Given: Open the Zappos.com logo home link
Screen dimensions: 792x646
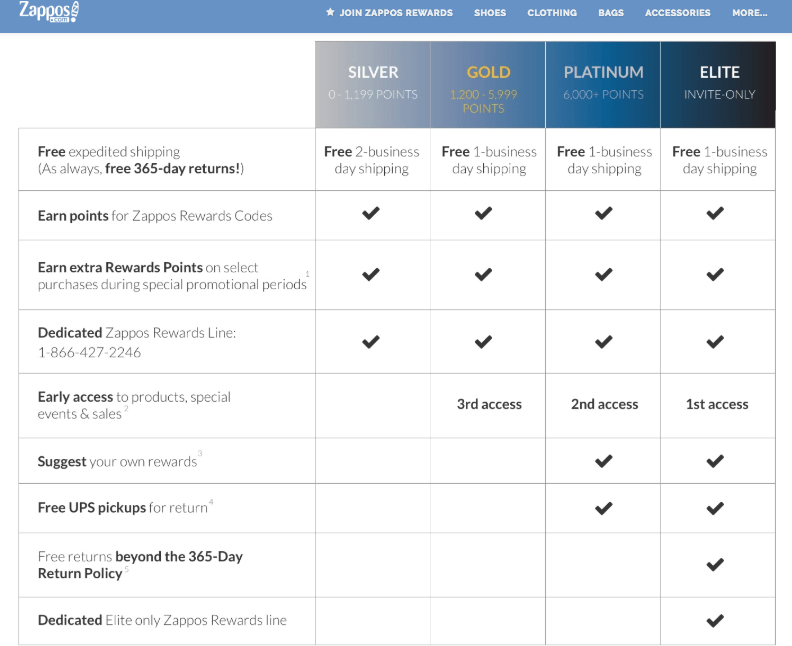Looking at the screenshot, I should click(49, 12).
